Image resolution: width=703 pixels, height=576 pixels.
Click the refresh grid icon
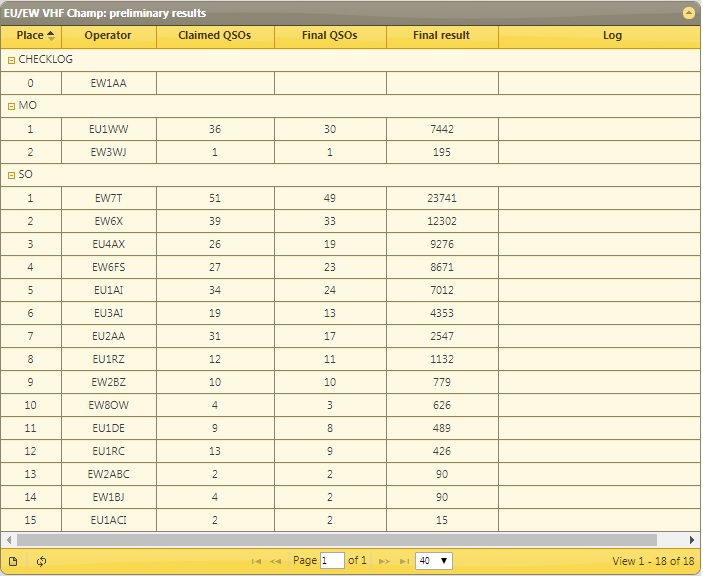point(41,561)
